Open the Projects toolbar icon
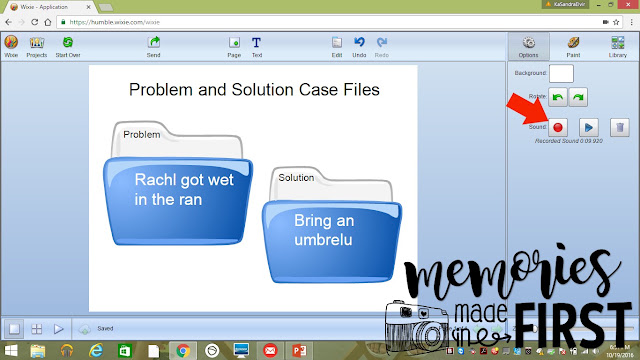The height and width of the screenshot is (360, 640). pos(37,47)
